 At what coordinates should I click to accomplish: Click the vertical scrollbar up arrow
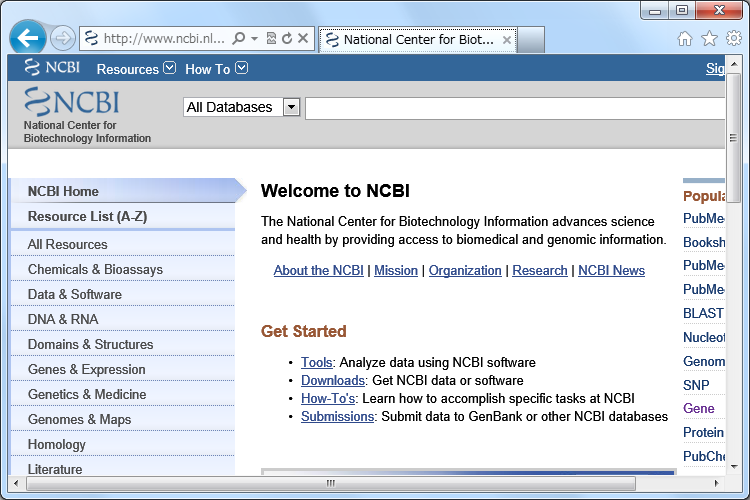pyautogui.click(x=734, y=64)
